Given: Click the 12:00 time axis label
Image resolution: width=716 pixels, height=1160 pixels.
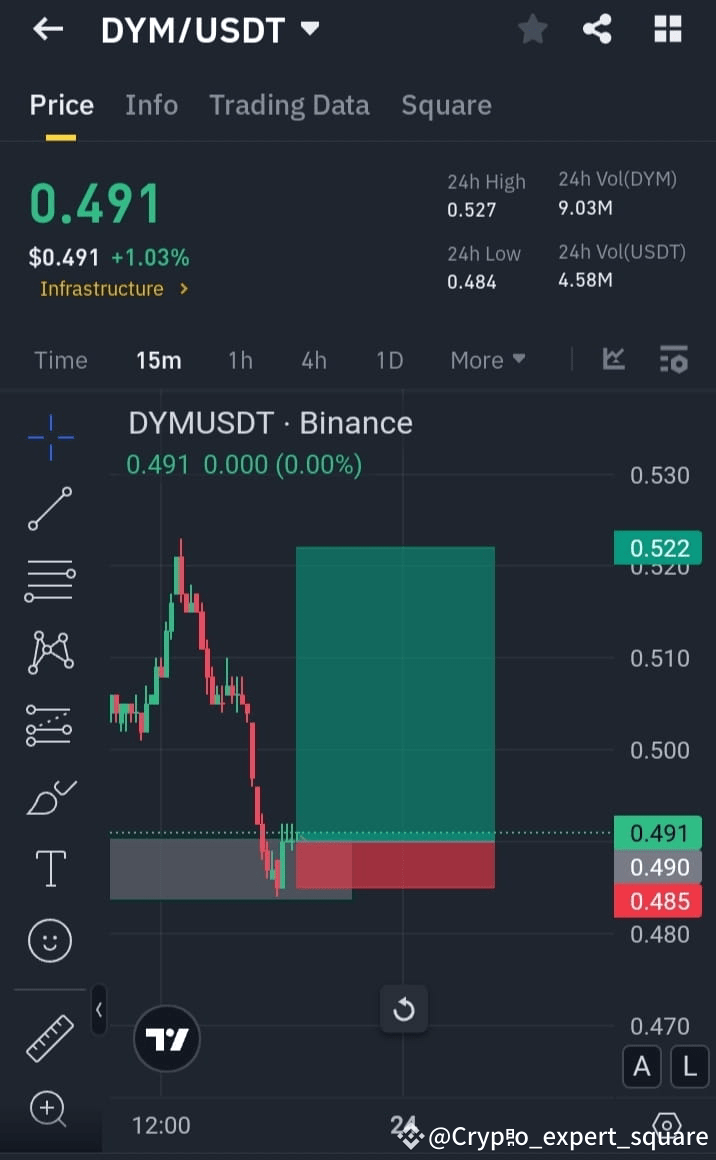Looking at the screenshot, I should [x=161, y=1125].
